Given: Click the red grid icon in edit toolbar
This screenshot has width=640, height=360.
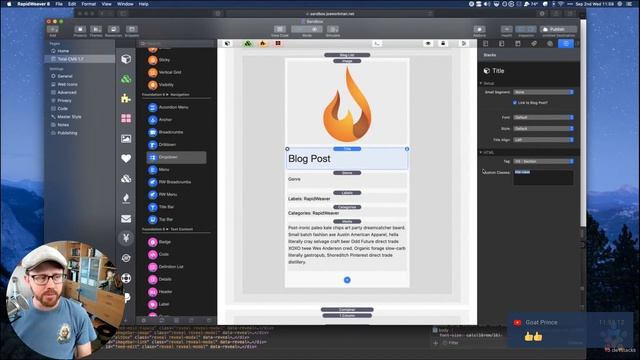Looking at the screenshot, I should click(278, 43).
